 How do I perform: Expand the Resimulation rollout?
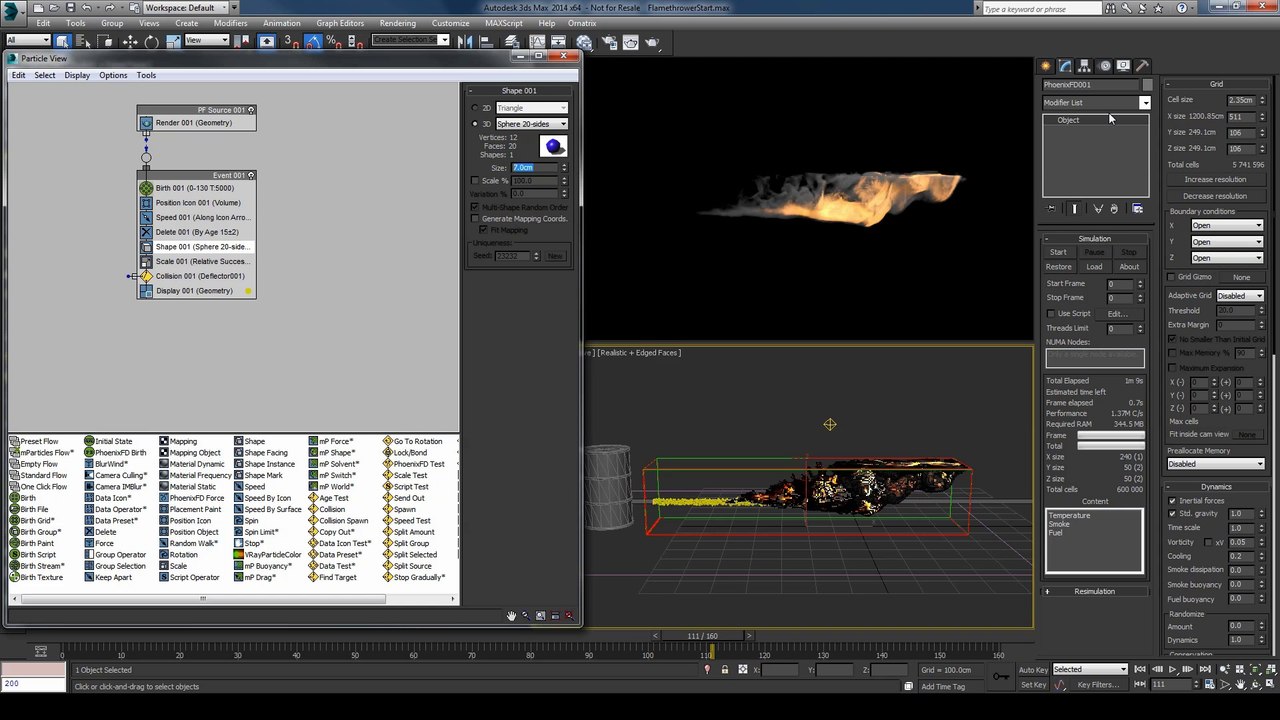pyautogui.click(x=1094, y=591)
